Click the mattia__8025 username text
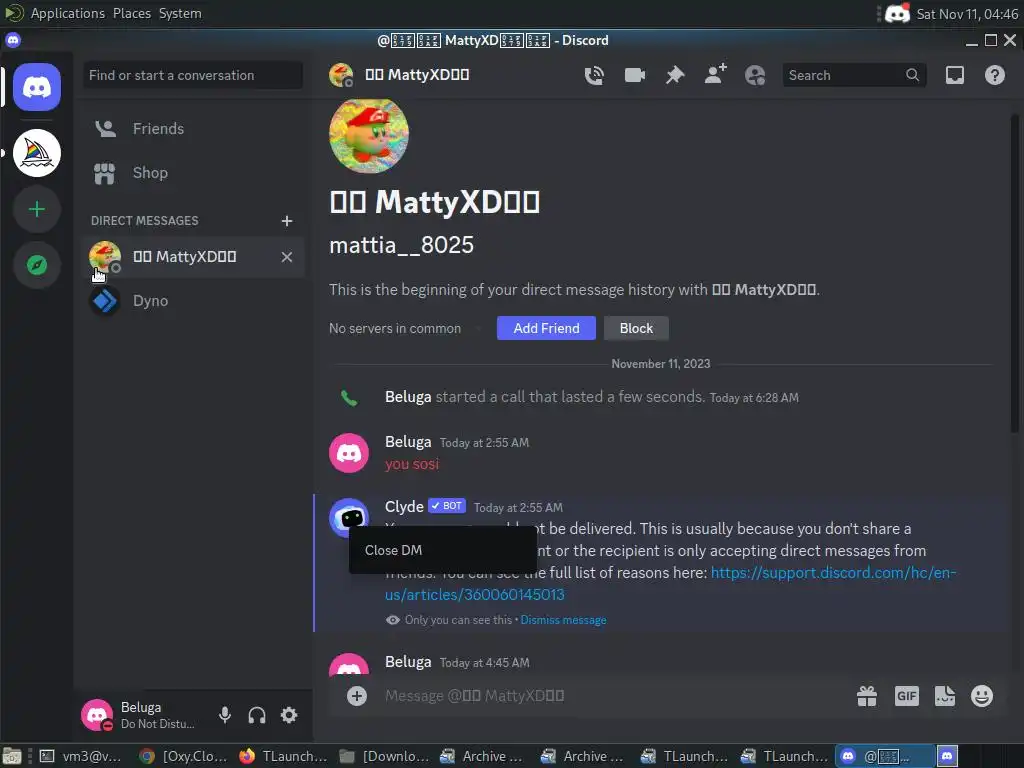 pos(401,245)
